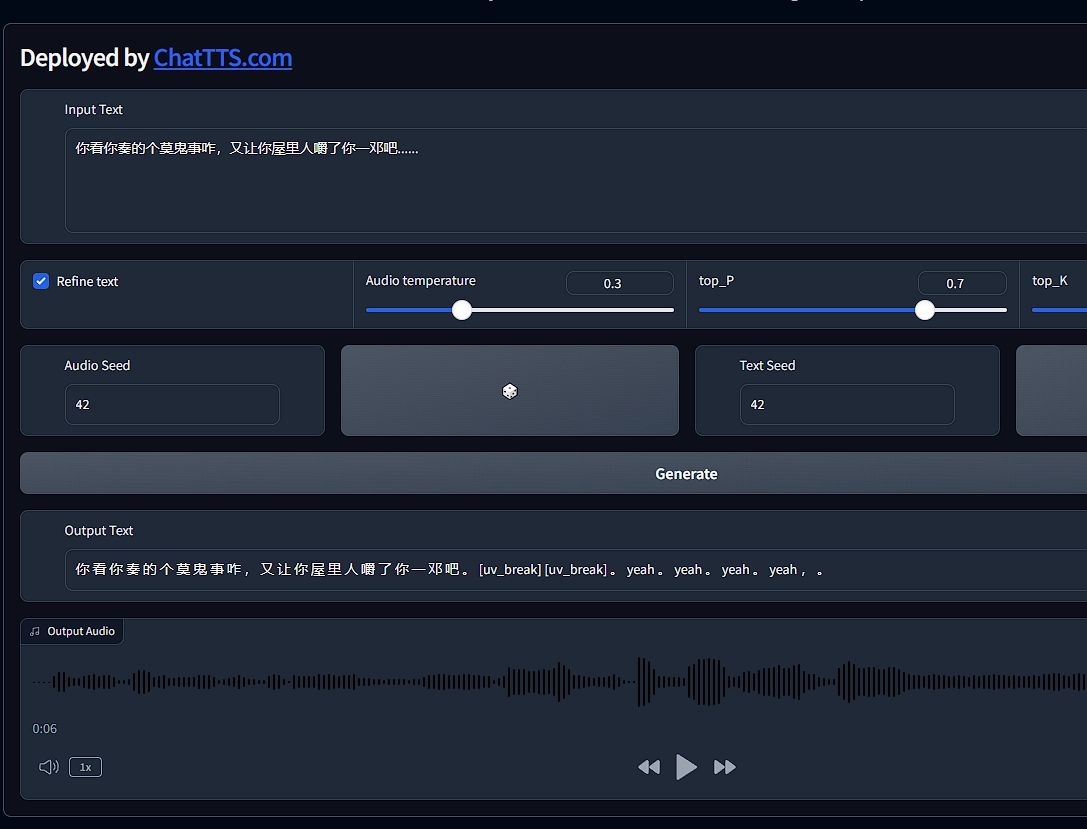
Task: Open the ChatTTS.com link
Action: tap(222, 58)
